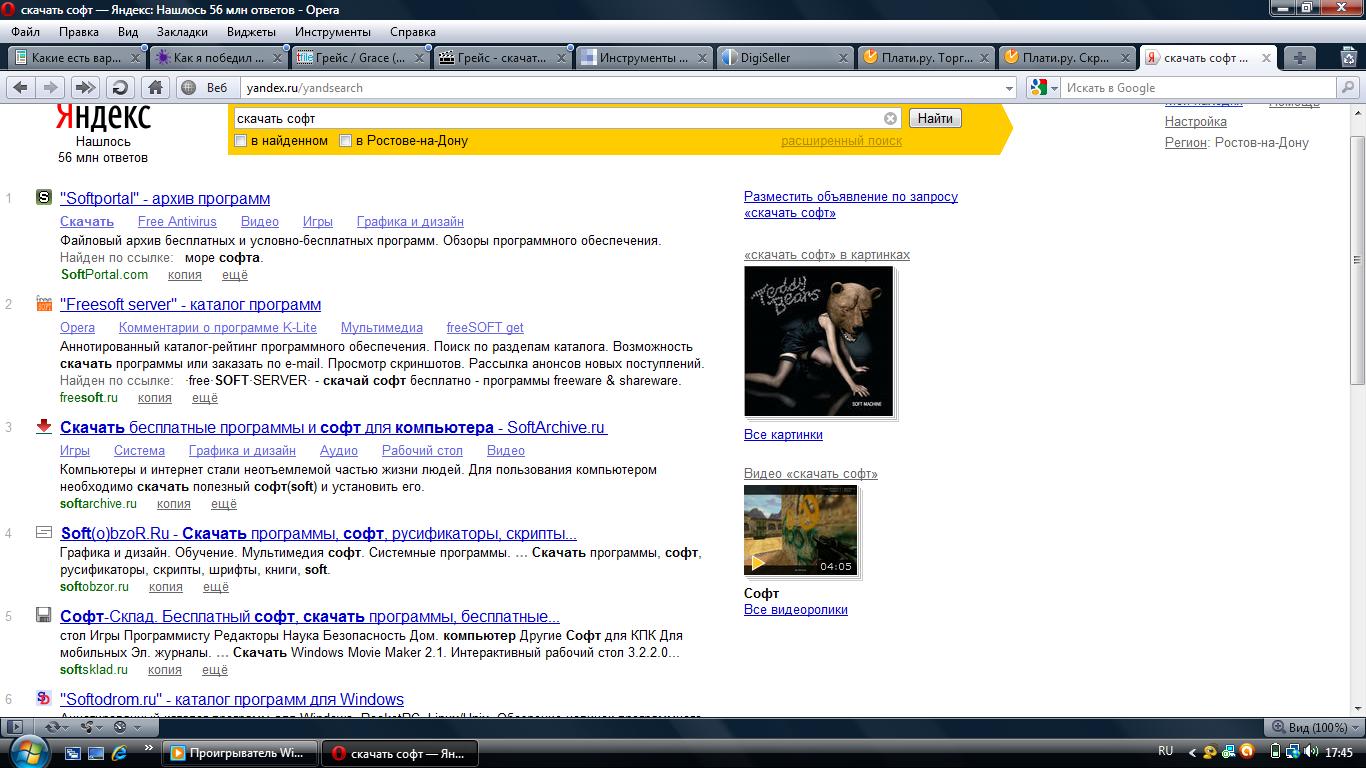Expand Quick Launch overflow chevron
Image resolution: width=1366 pixels, height=768 pixels.
[150, 747]
